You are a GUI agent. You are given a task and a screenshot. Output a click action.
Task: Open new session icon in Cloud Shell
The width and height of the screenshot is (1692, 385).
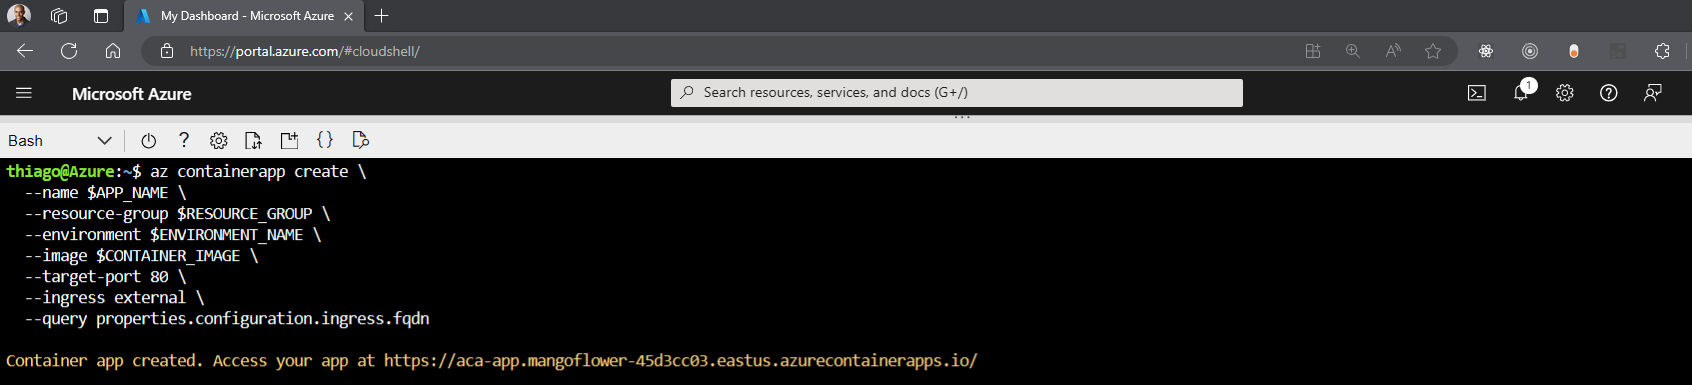289,141
